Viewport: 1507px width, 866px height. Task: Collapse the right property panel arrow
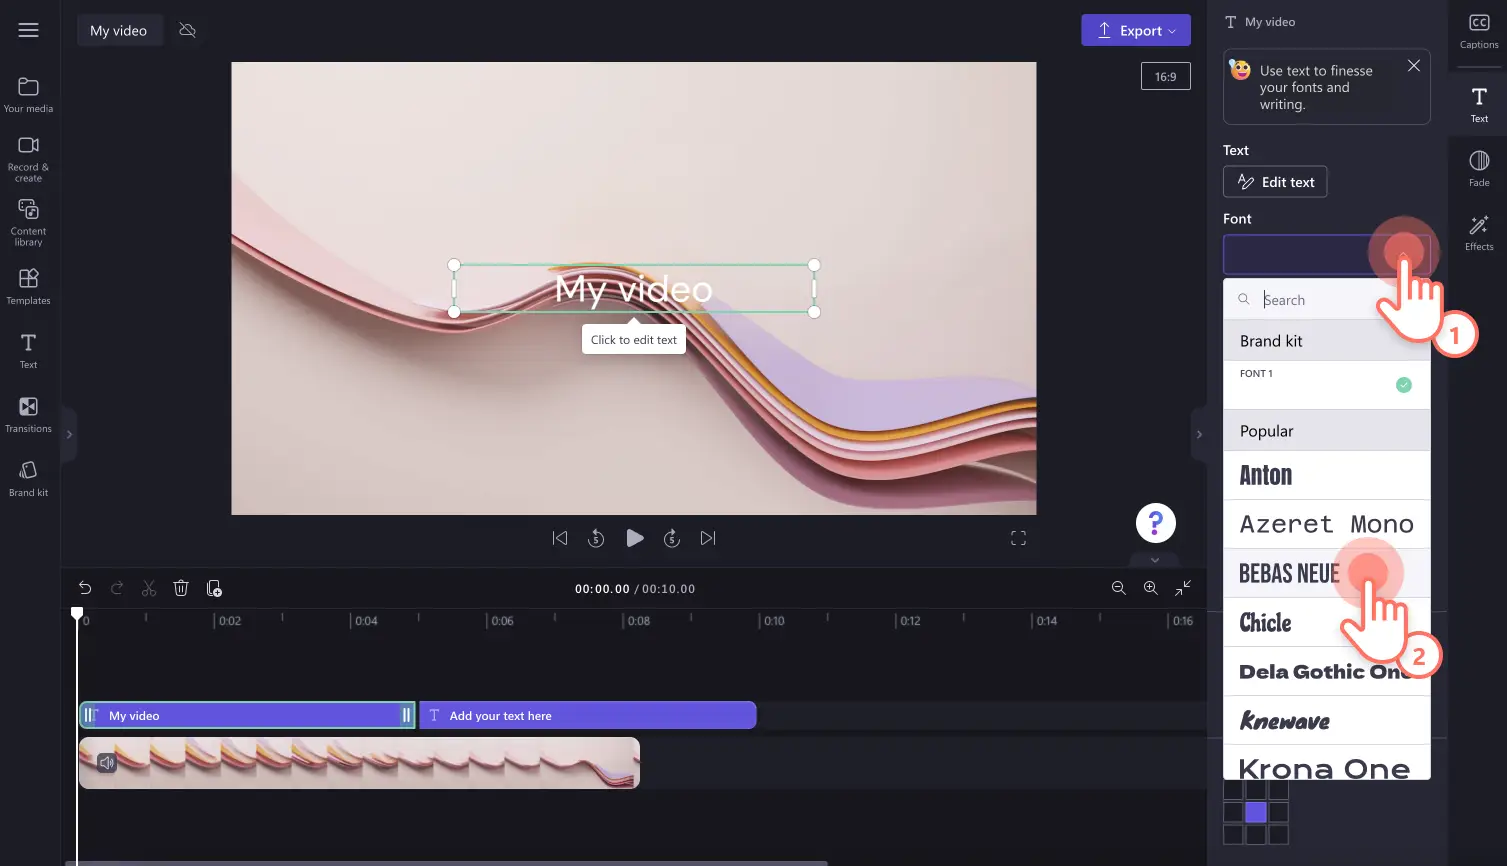tap(1199, 435)
